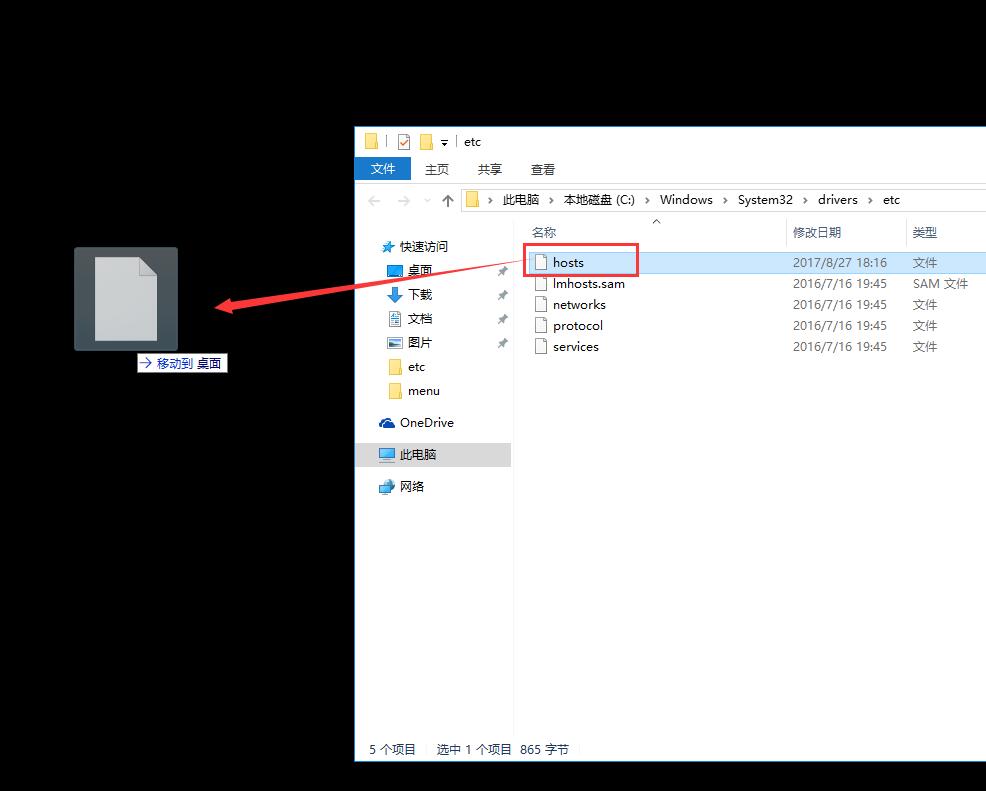Image resolution: width=986 pixels, height=791 pixels.
Task: Switch to the 共享 (Share) ribbon tab
Action: (490, 169)
